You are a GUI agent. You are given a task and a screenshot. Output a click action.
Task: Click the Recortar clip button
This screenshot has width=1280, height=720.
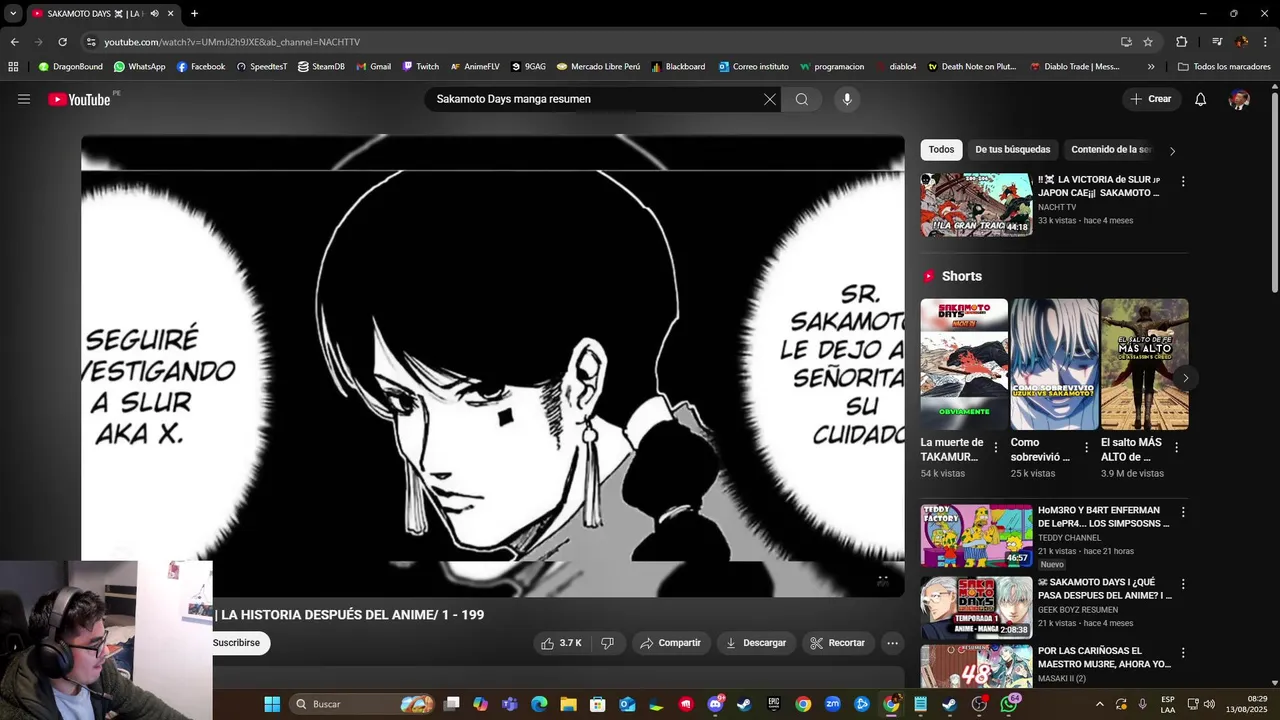(837, 643)
